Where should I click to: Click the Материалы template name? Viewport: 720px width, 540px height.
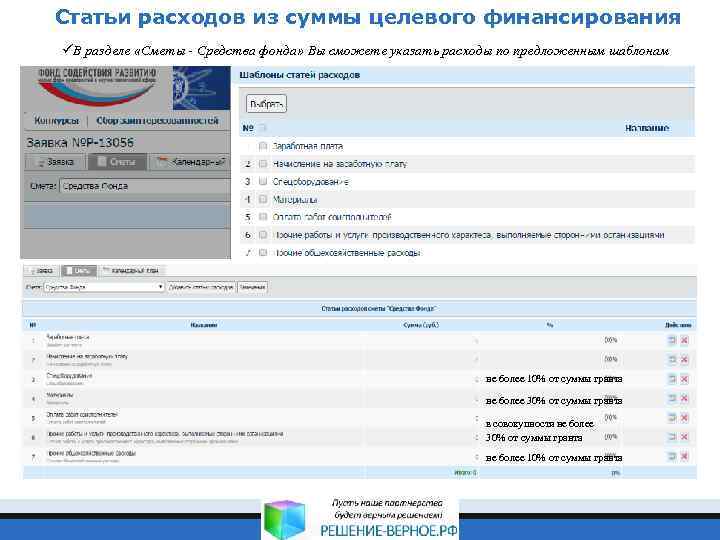(295, 200)
